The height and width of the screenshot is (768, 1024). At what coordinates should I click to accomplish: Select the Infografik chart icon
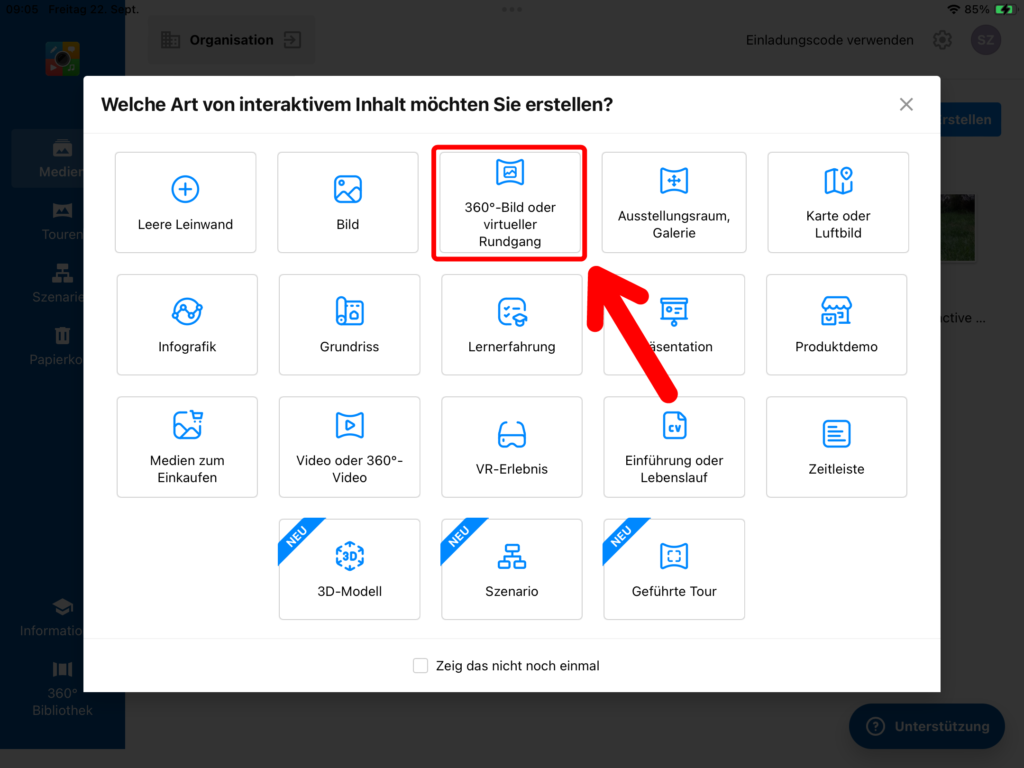click(x=187, y=312)
